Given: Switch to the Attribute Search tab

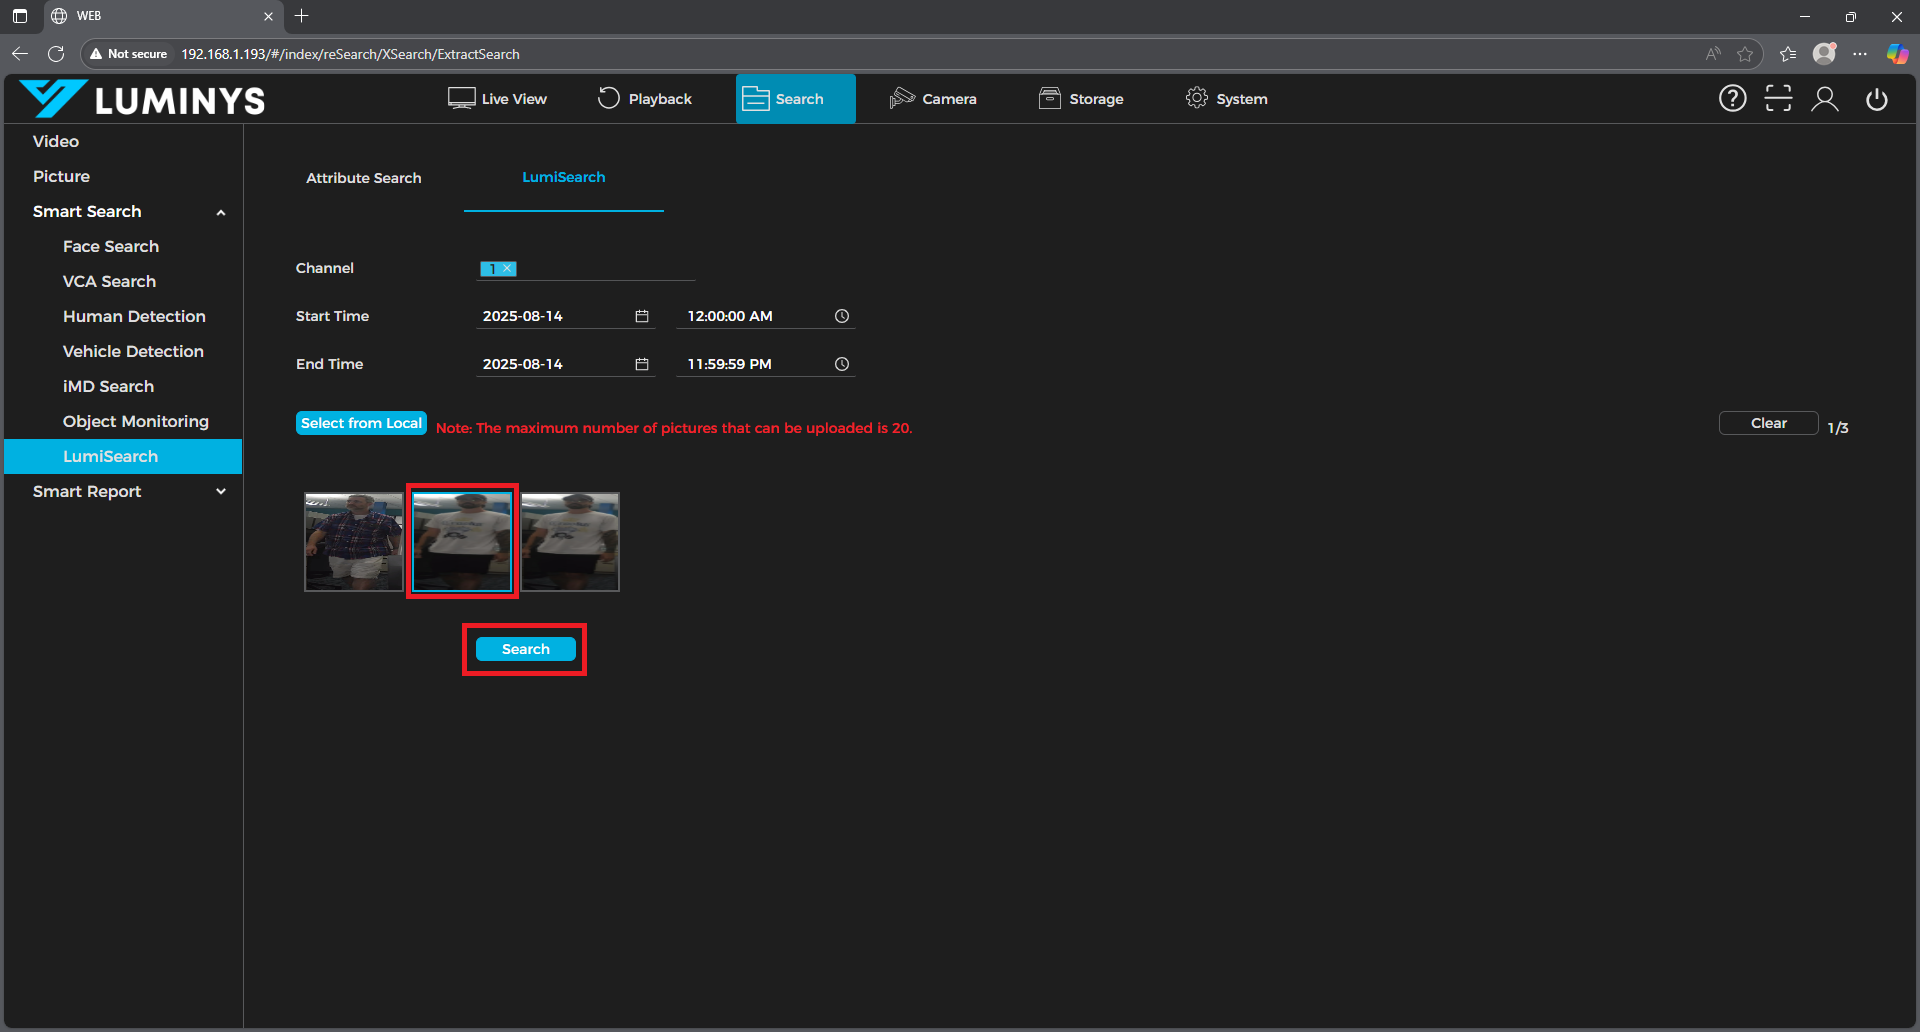Looking at the screenshot, I should tap(363, 178).
